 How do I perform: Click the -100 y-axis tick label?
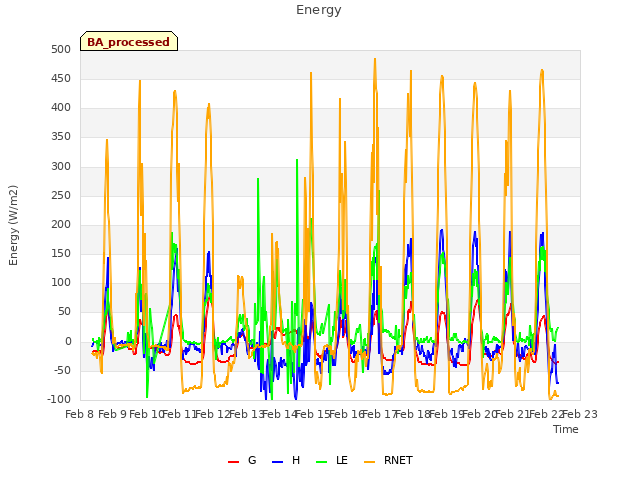pyautogui.click(x=59, y=399)
